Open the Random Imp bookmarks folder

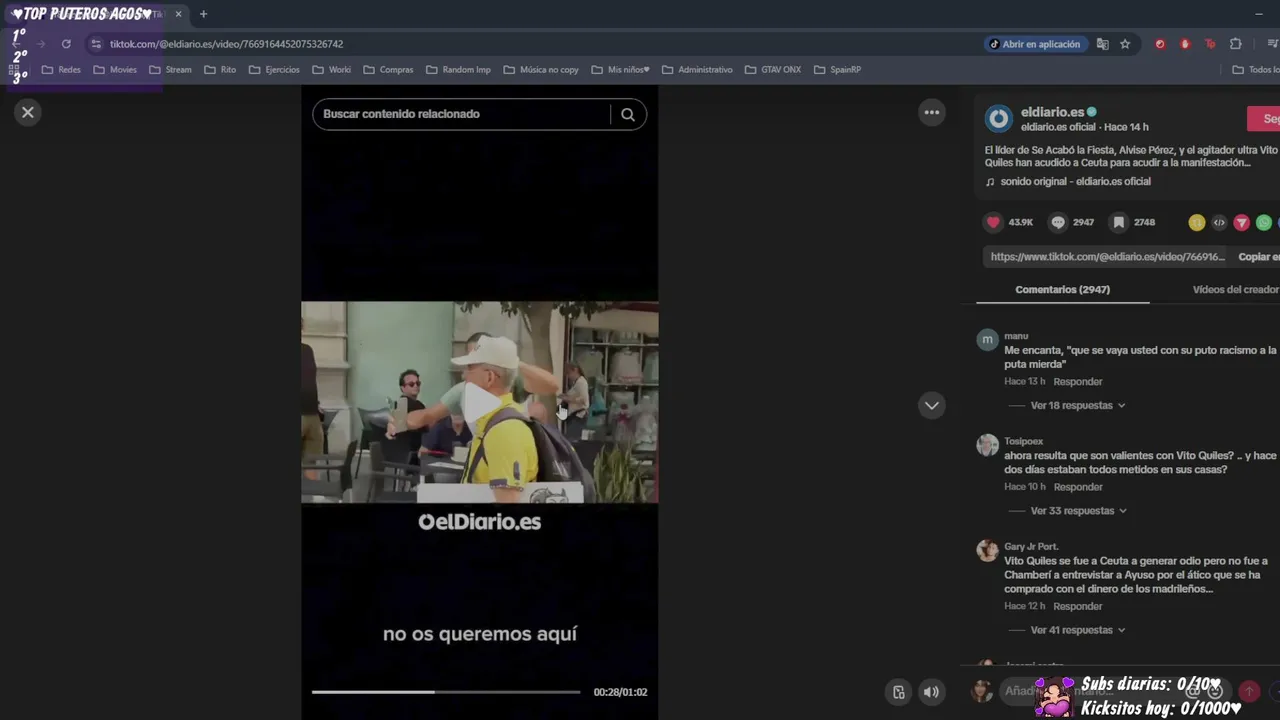(458, 70)
